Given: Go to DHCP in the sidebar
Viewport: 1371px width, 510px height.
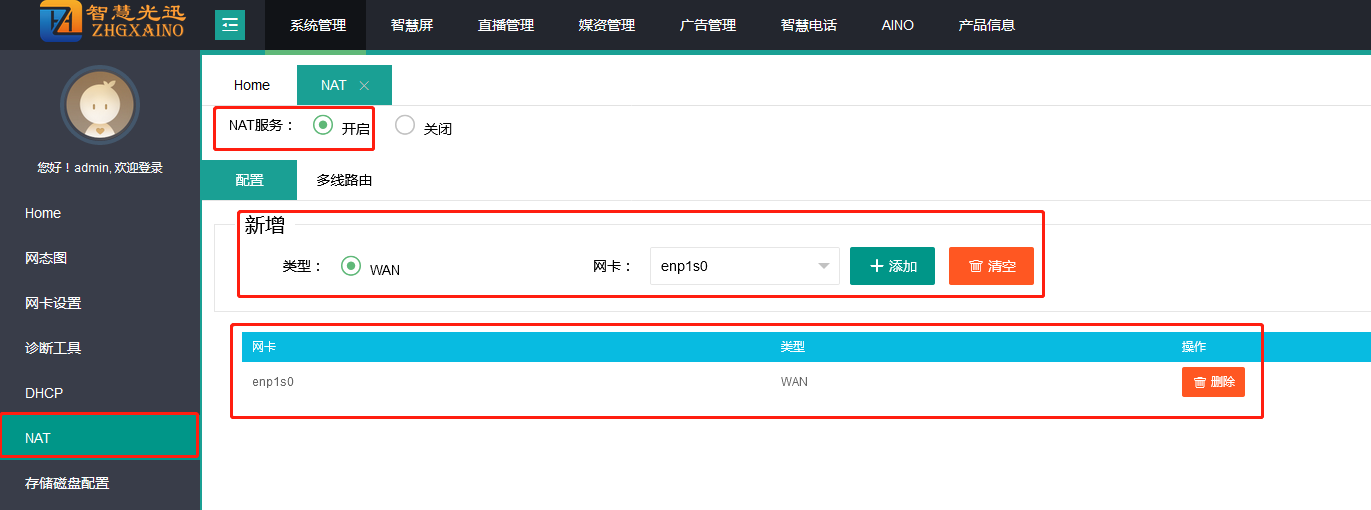Looking at the screenshot, I should [44, 393].
